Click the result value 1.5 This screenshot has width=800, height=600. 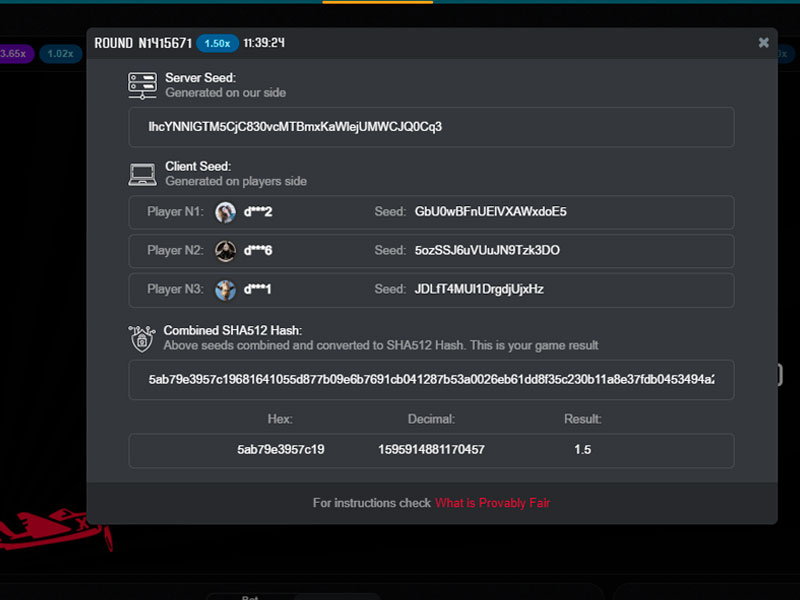tap(582, 450)
